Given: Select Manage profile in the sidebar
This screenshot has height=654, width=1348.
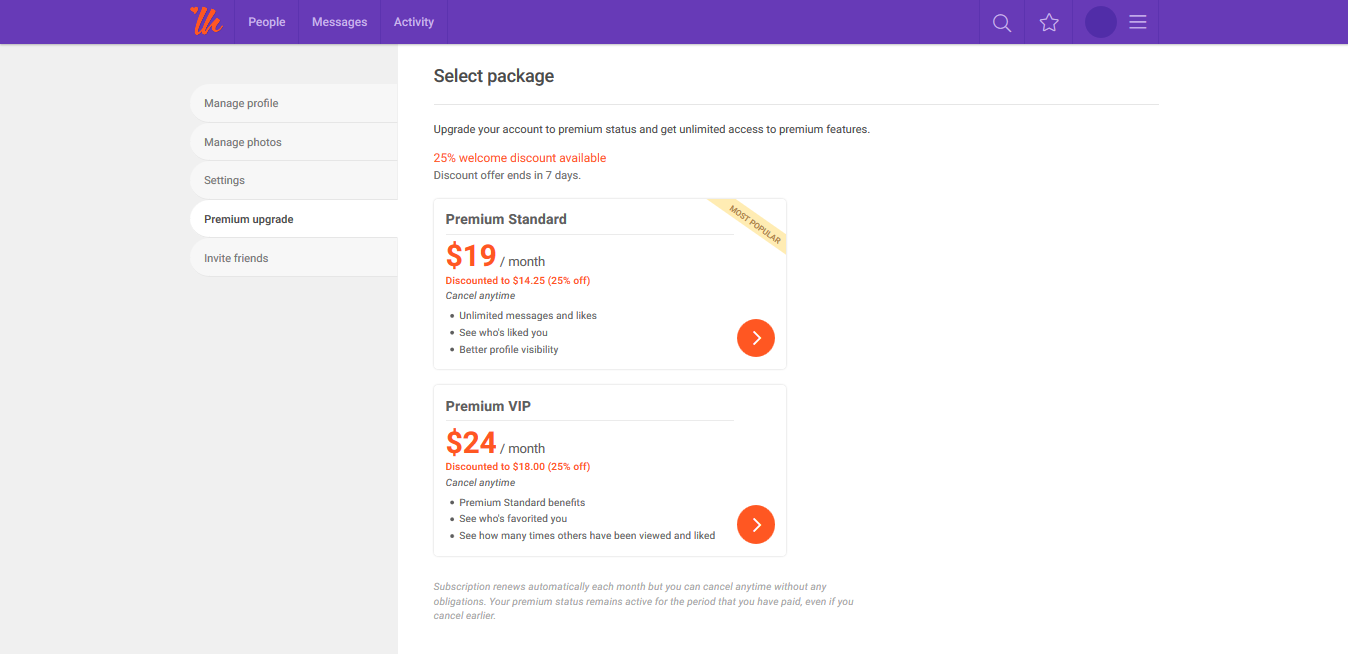Looking at the screenshot, I should coord(241,103).
